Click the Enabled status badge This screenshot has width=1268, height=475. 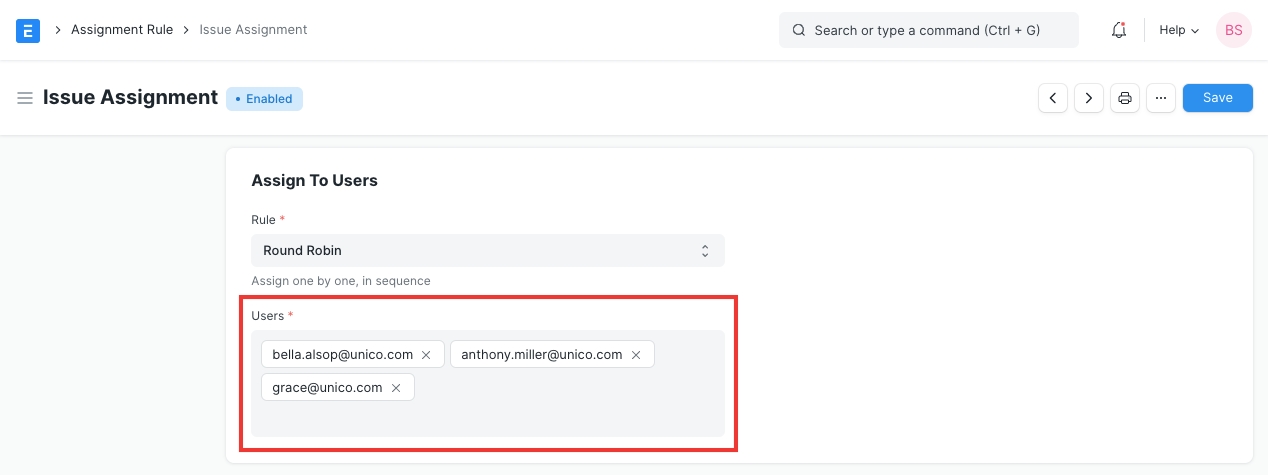click(264, 99)
